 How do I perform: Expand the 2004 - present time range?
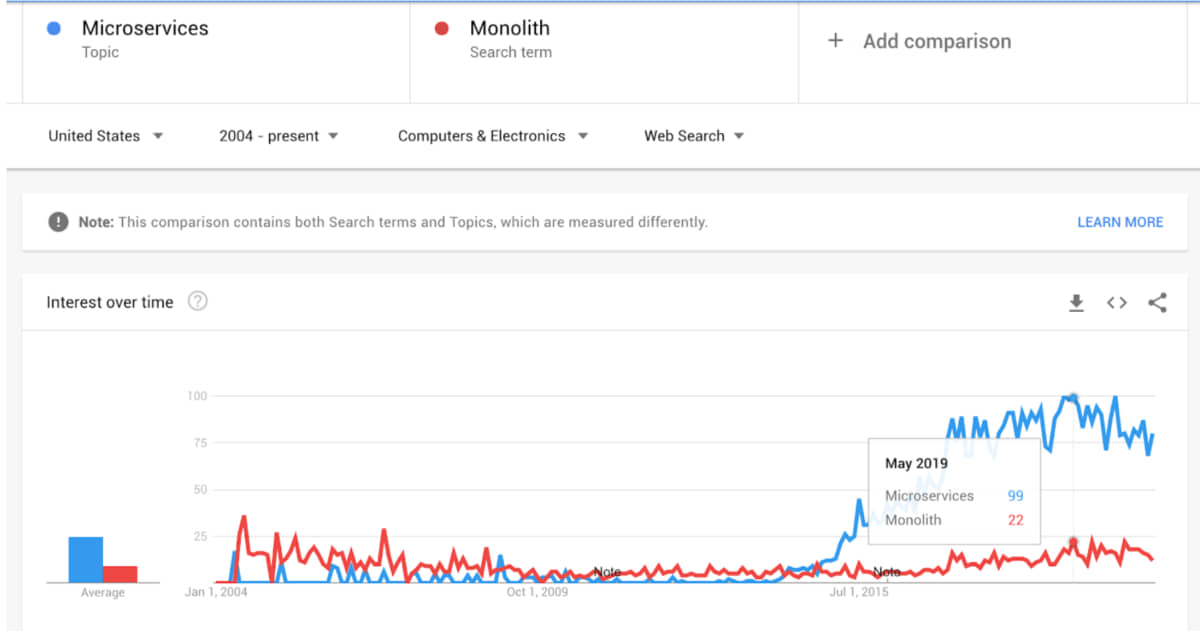(x=279, y=136)
